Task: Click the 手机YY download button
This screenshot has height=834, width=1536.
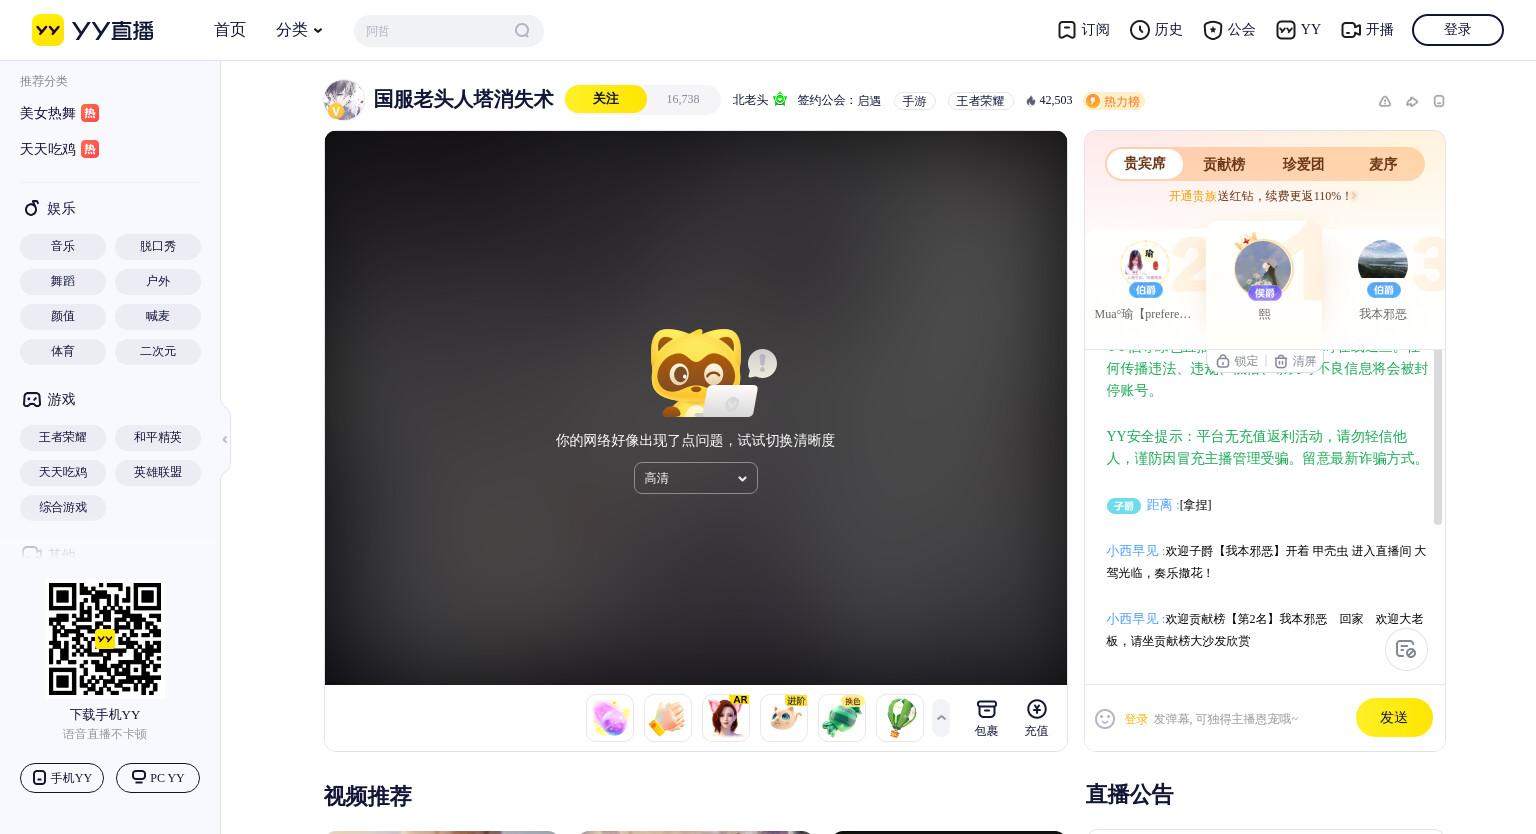Action: (x=62, y=778)
